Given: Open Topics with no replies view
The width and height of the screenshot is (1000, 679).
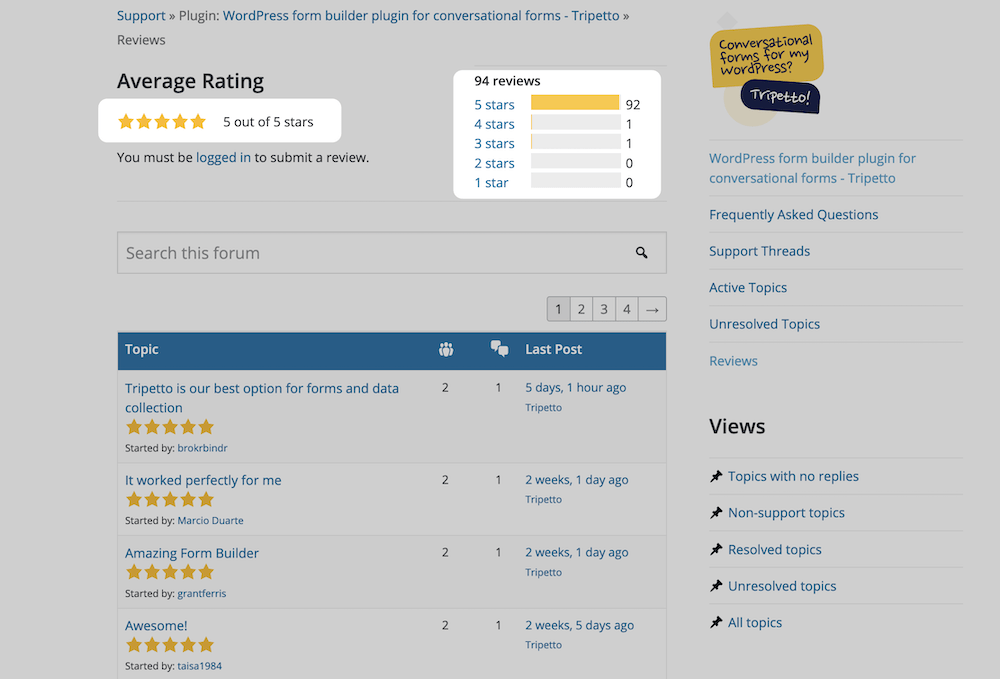Looking at the screenshot, I should [793, 476].
